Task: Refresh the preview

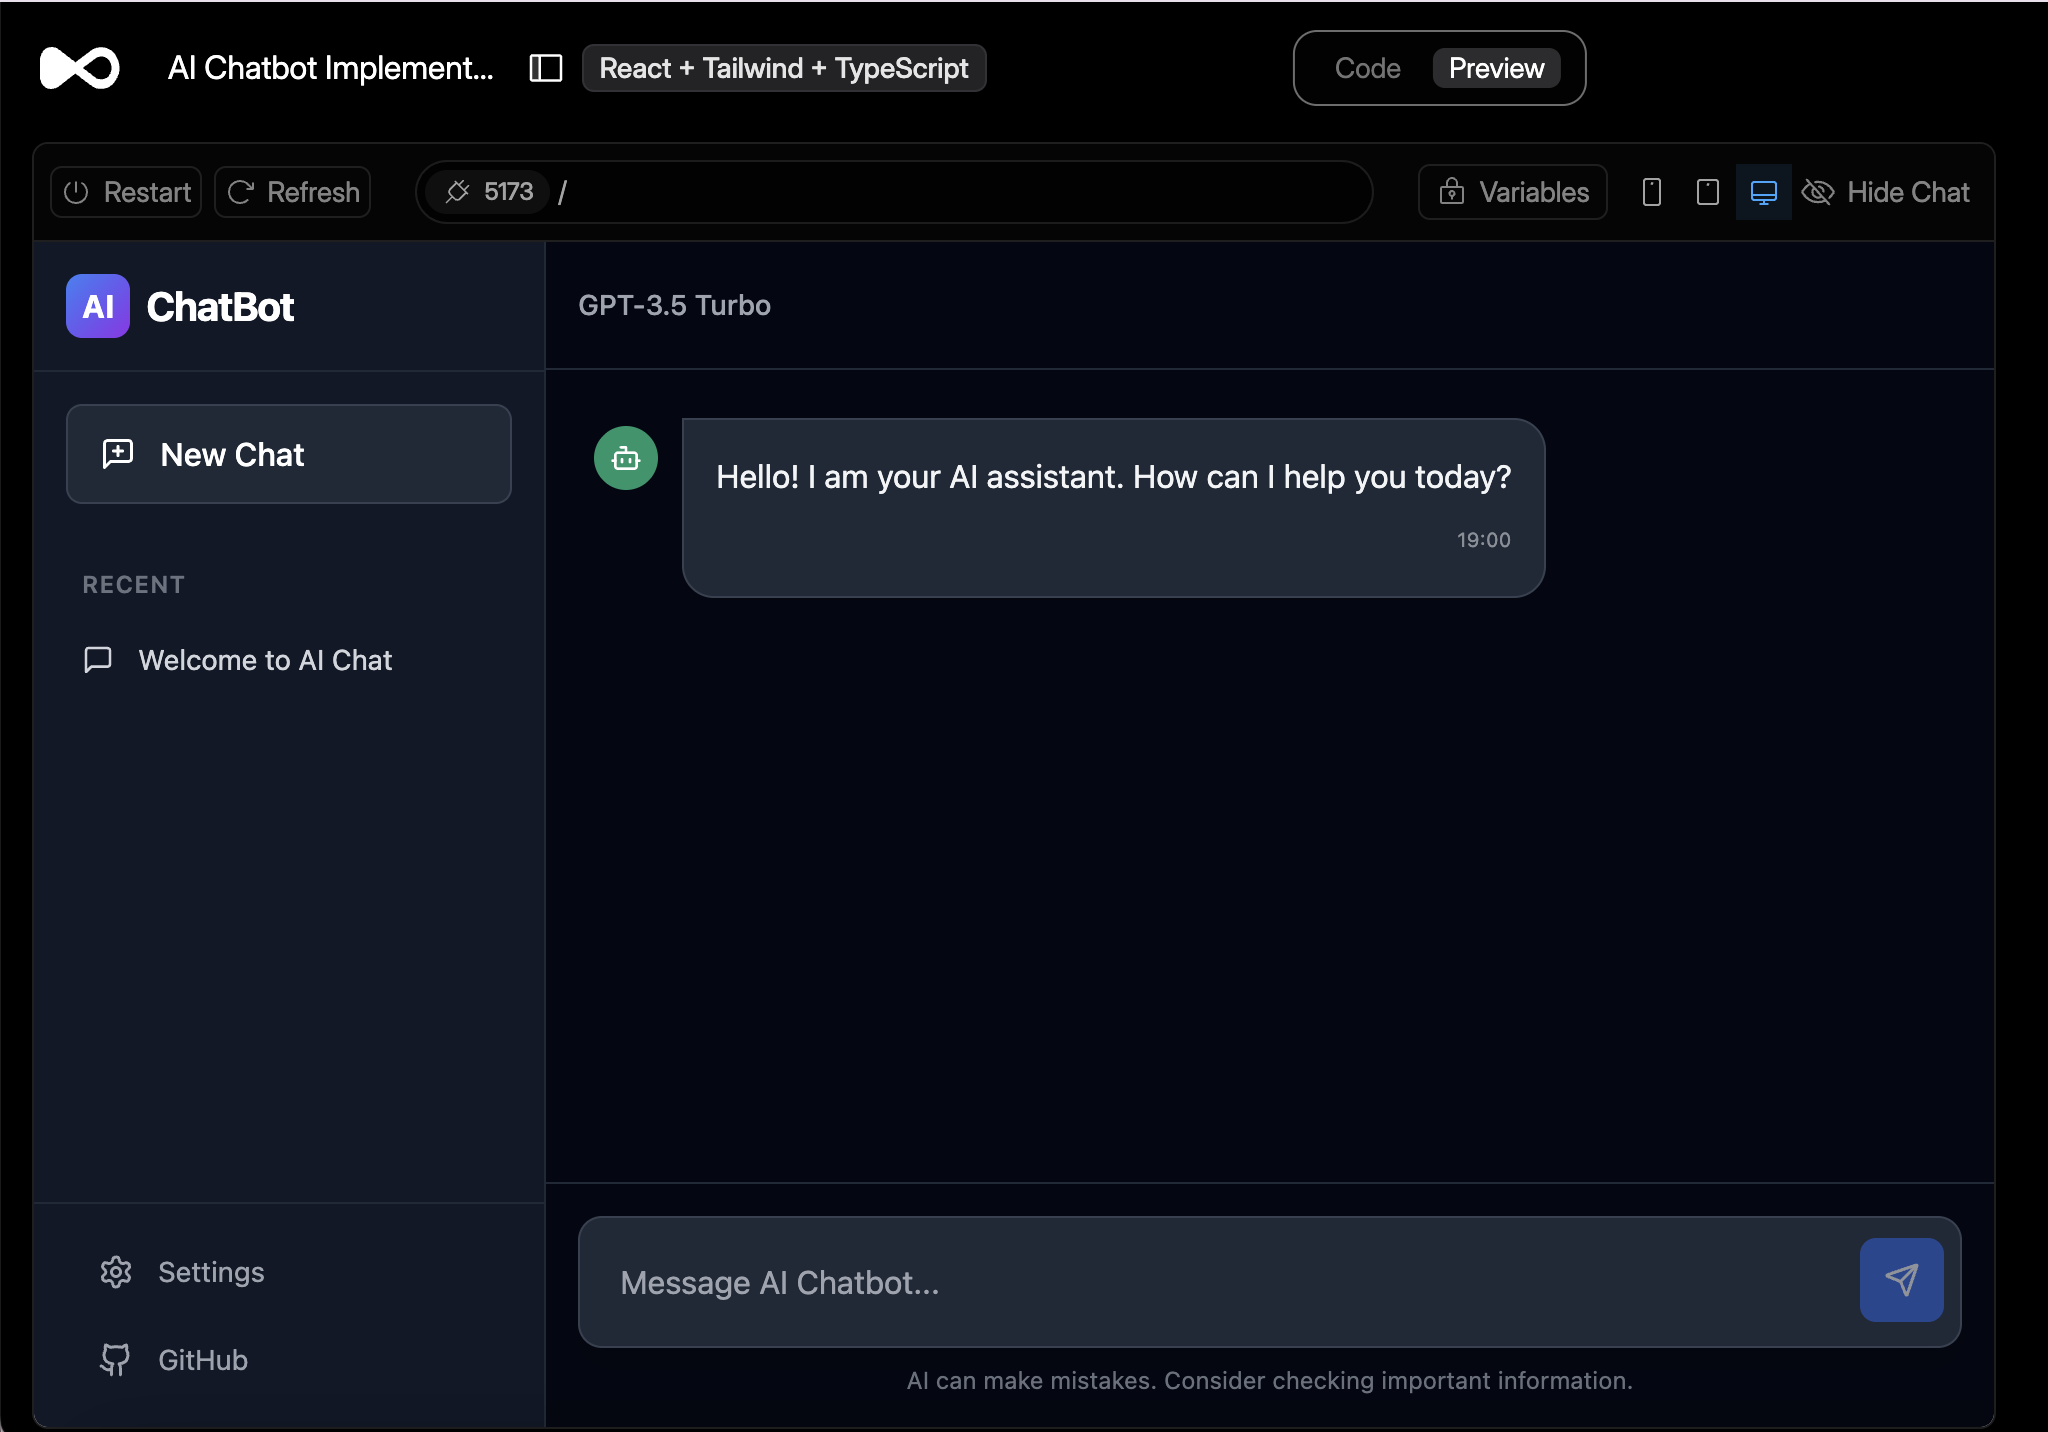Action: pyautogui.click(x=293, y=192)
